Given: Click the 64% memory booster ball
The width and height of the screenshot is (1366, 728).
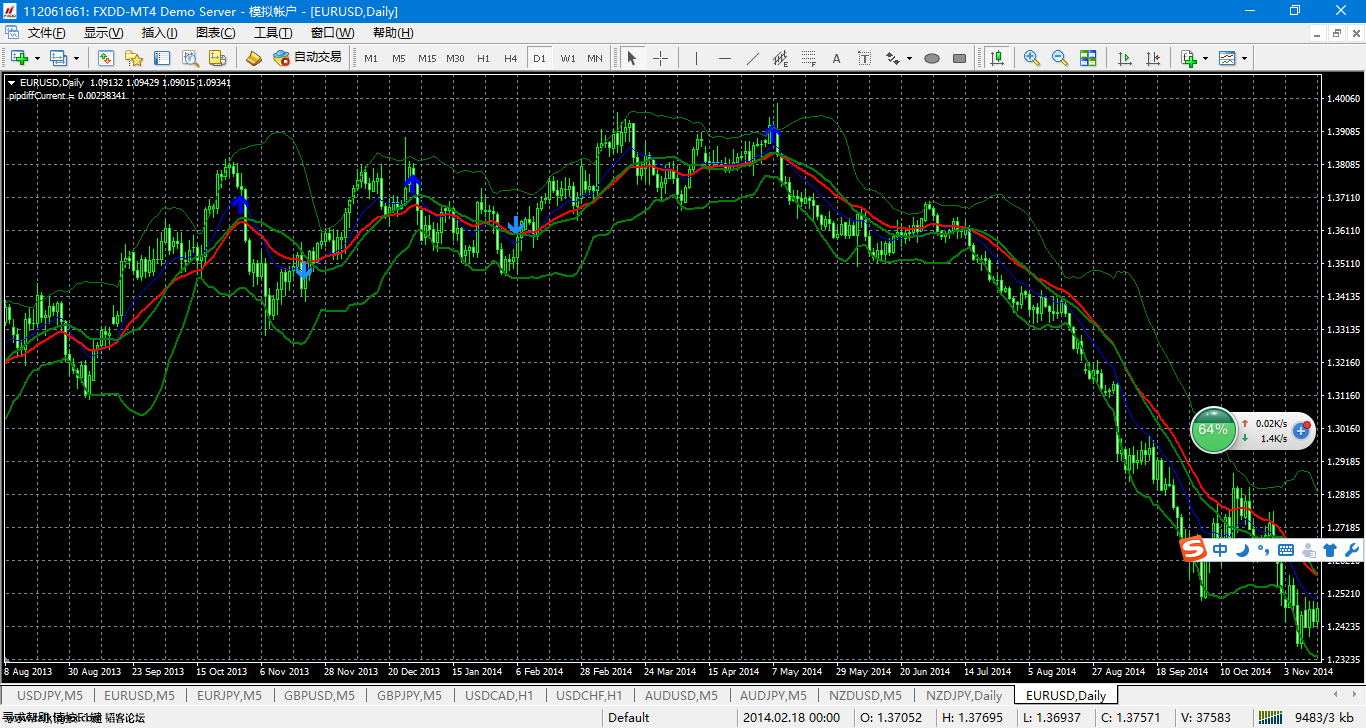Looking at the screenshot, I should tap(1213, 430).
